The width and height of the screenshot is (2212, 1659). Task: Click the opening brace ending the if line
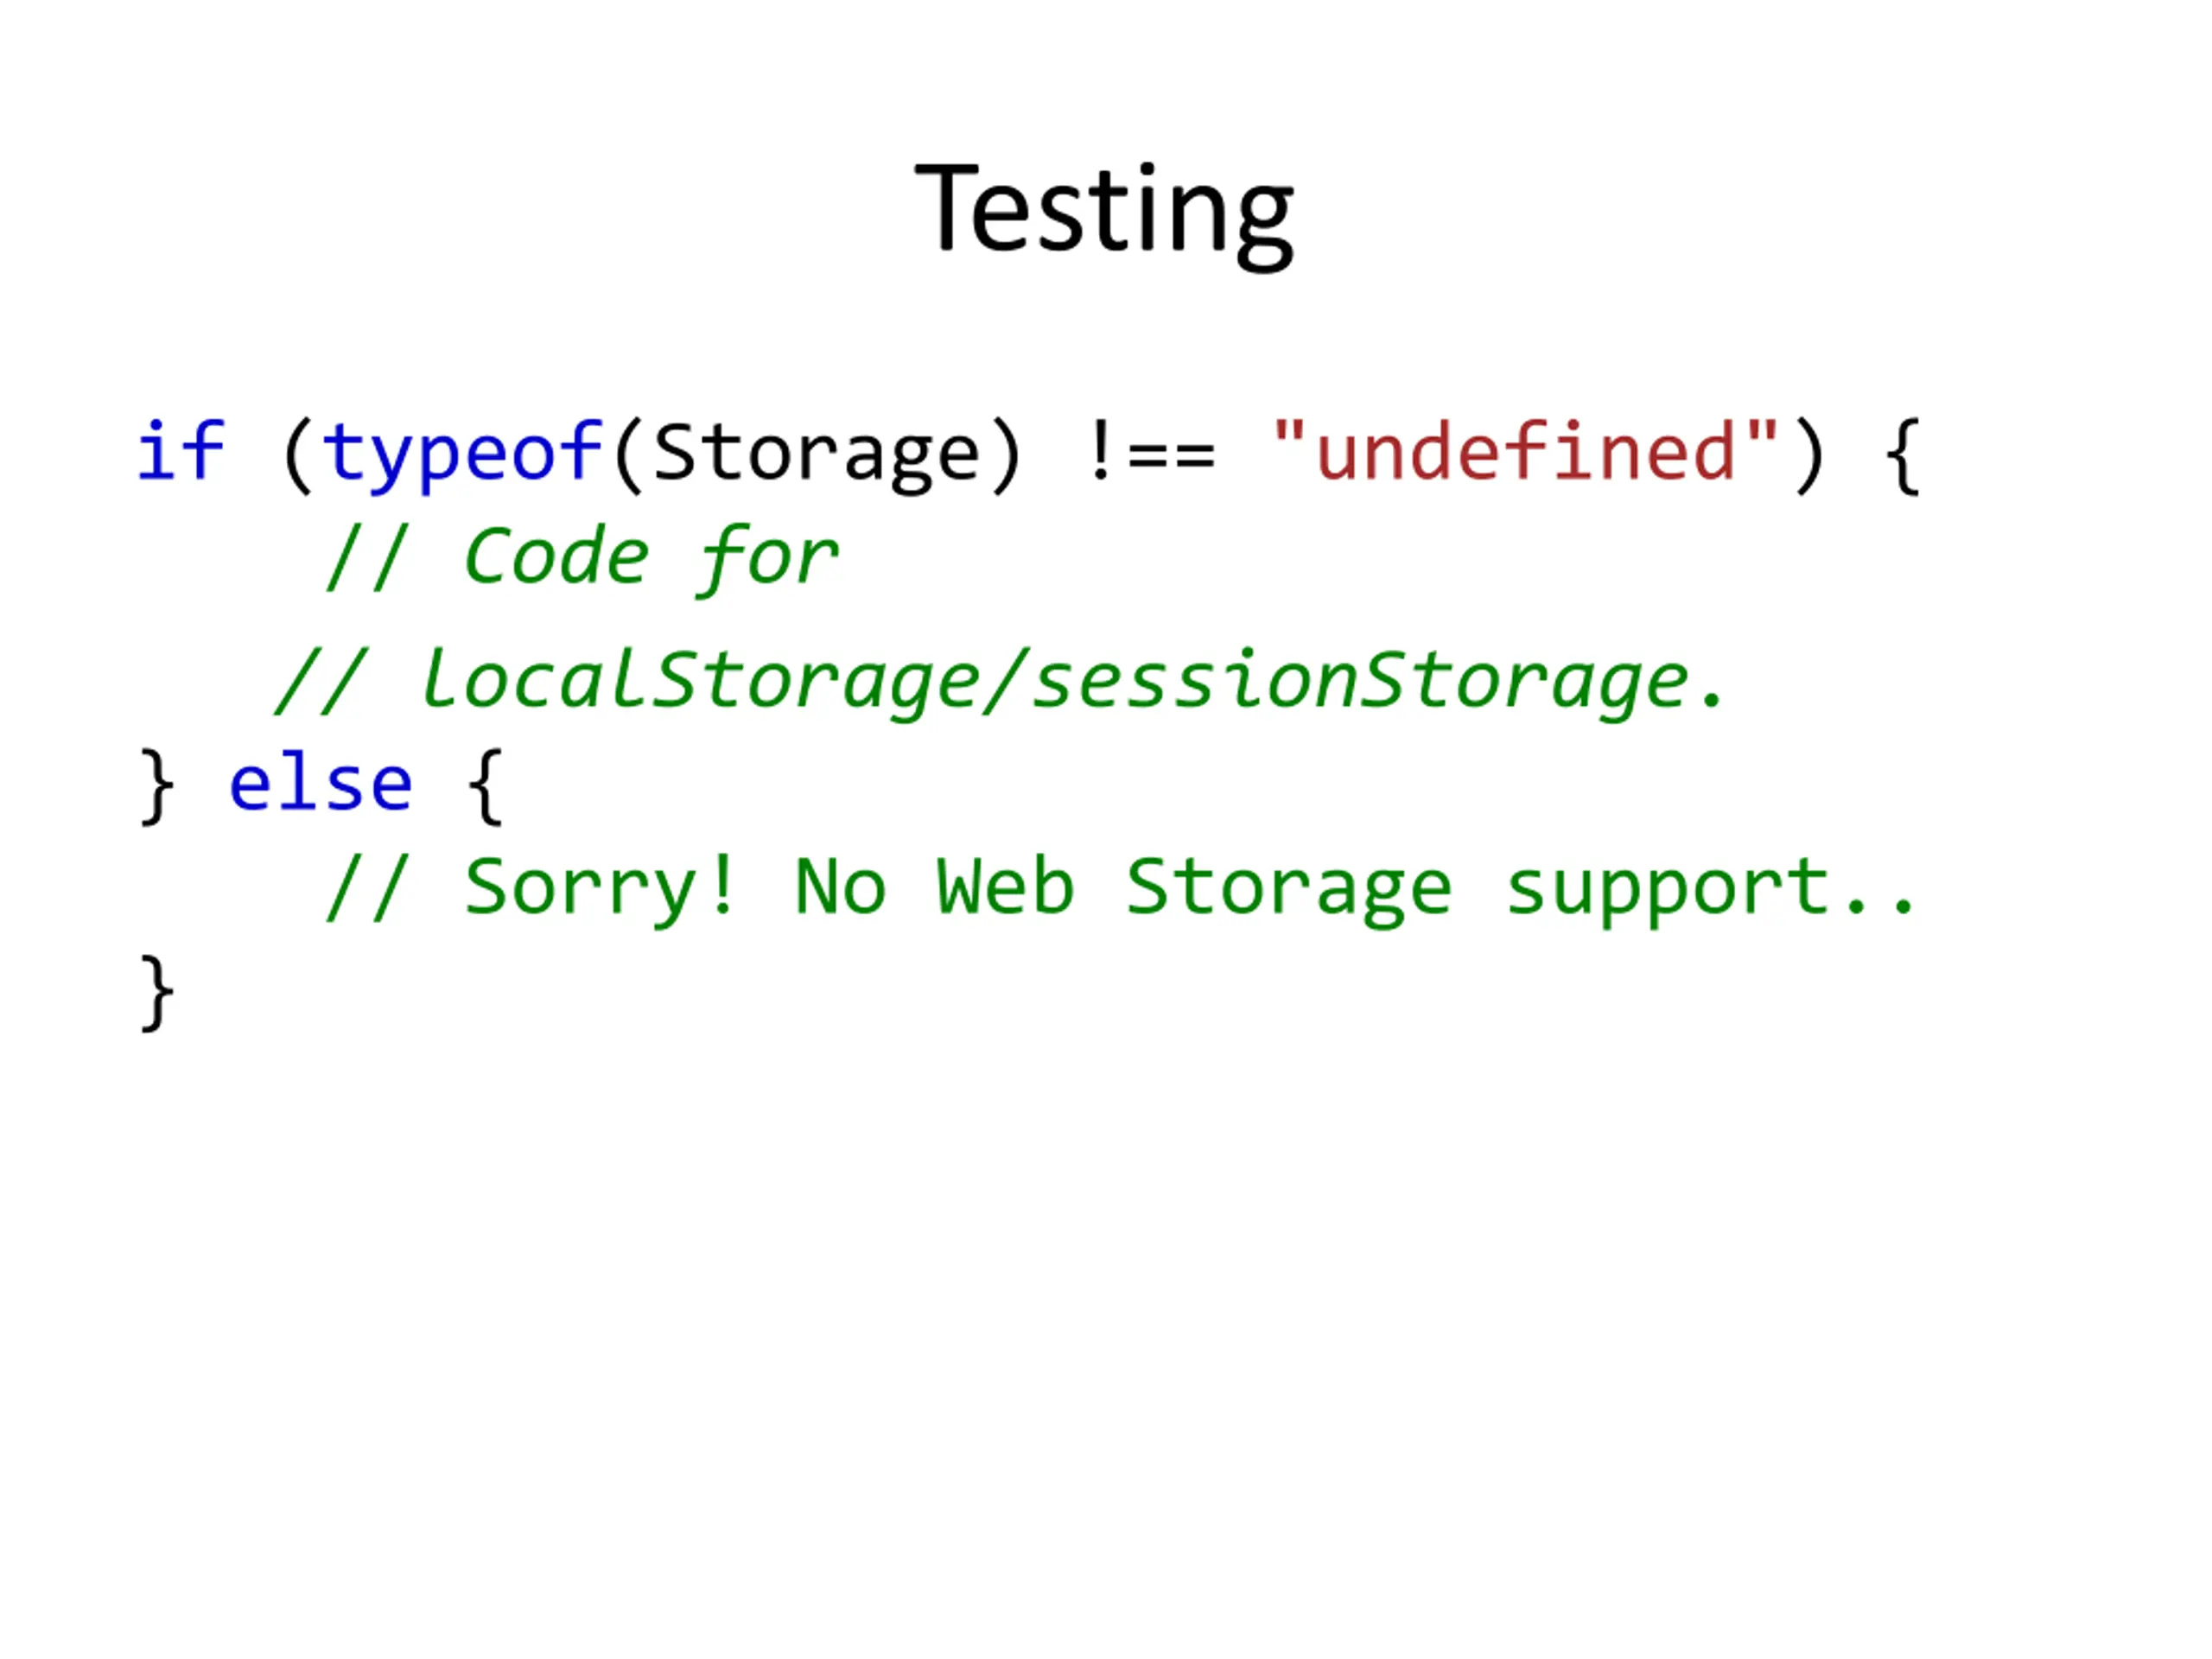(x=1902, y=456)
